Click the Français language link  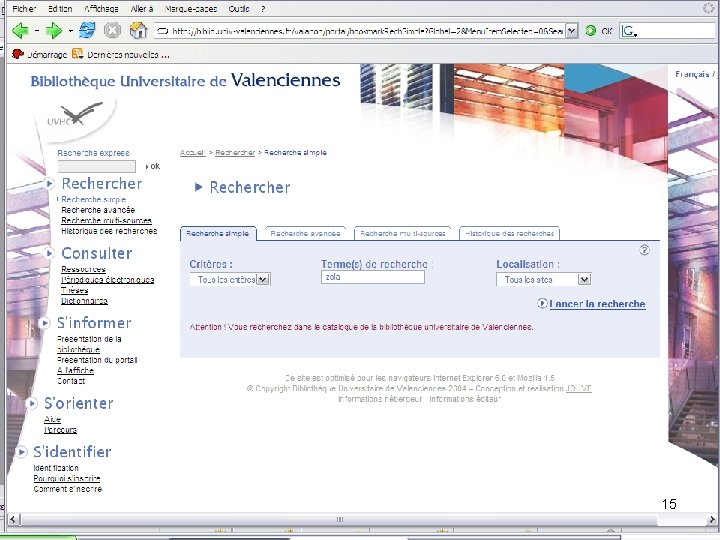692,74
